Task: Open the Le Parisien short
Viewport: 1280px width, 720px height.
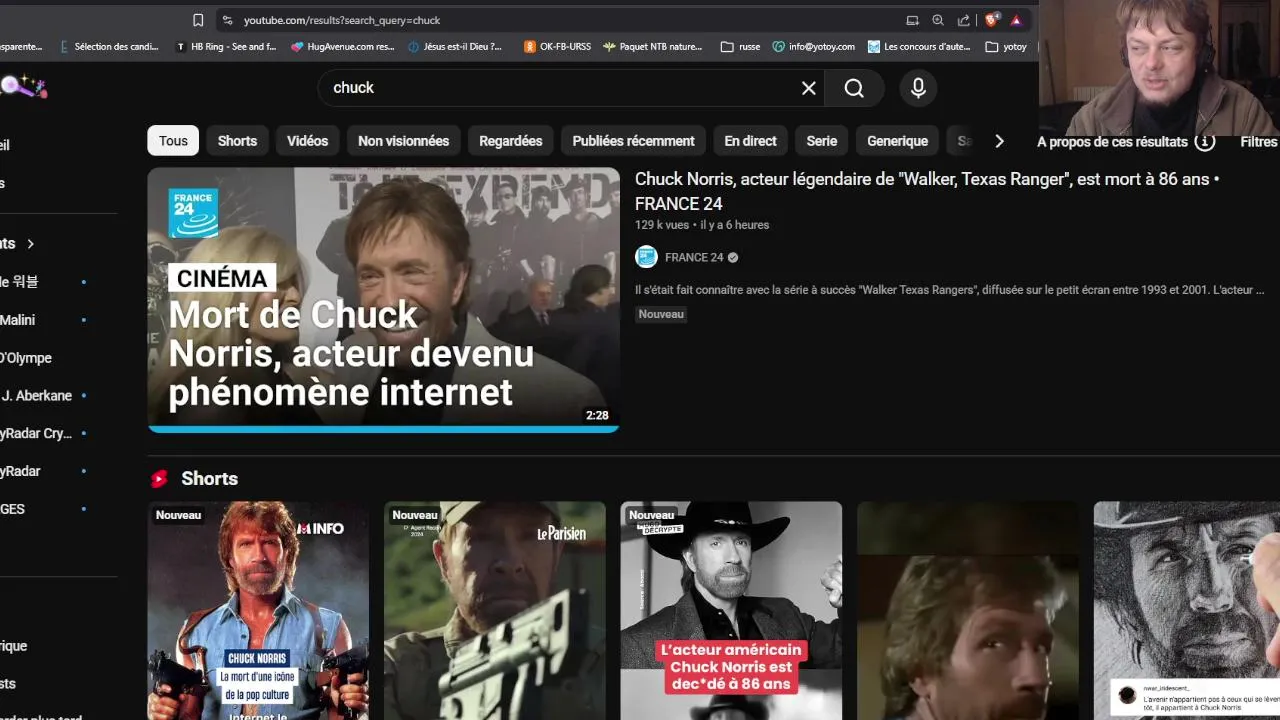Action: pyautogui.click(x=495, y=610)
